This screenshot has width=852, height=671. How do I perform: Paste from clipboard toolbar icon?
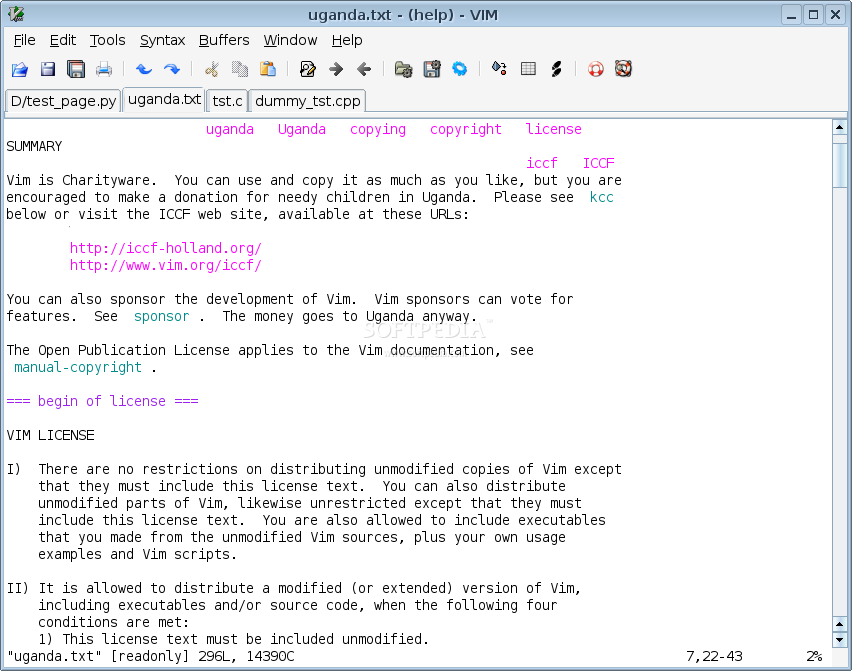pyautogui.click(x=268, y=69)
